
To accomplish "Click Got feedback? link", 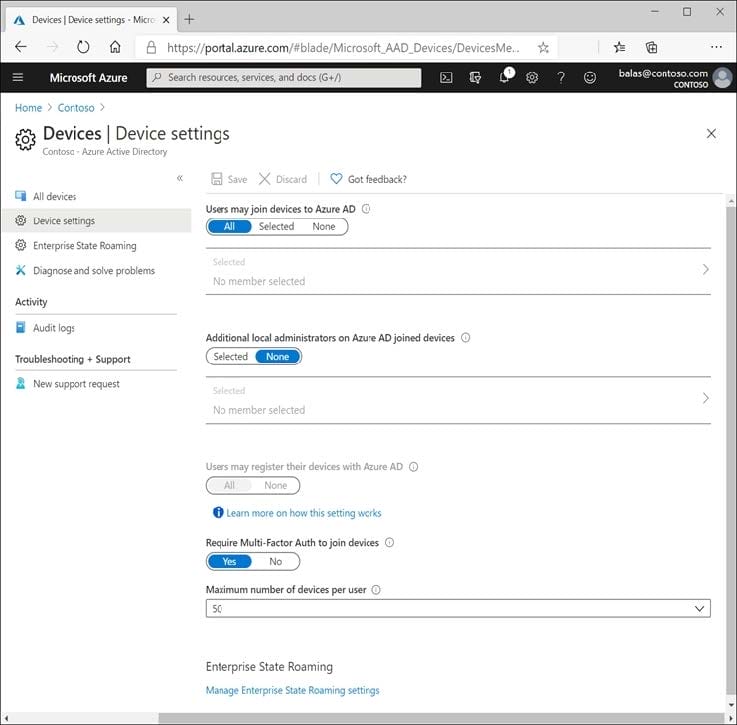I will pyautogui.click(x=368, y=179).
